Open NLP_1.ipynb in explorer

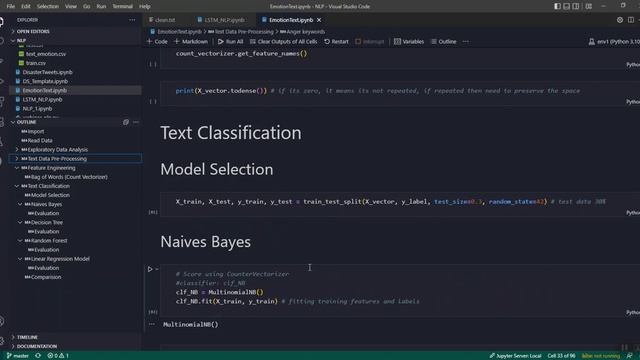(x=37, y=109)
